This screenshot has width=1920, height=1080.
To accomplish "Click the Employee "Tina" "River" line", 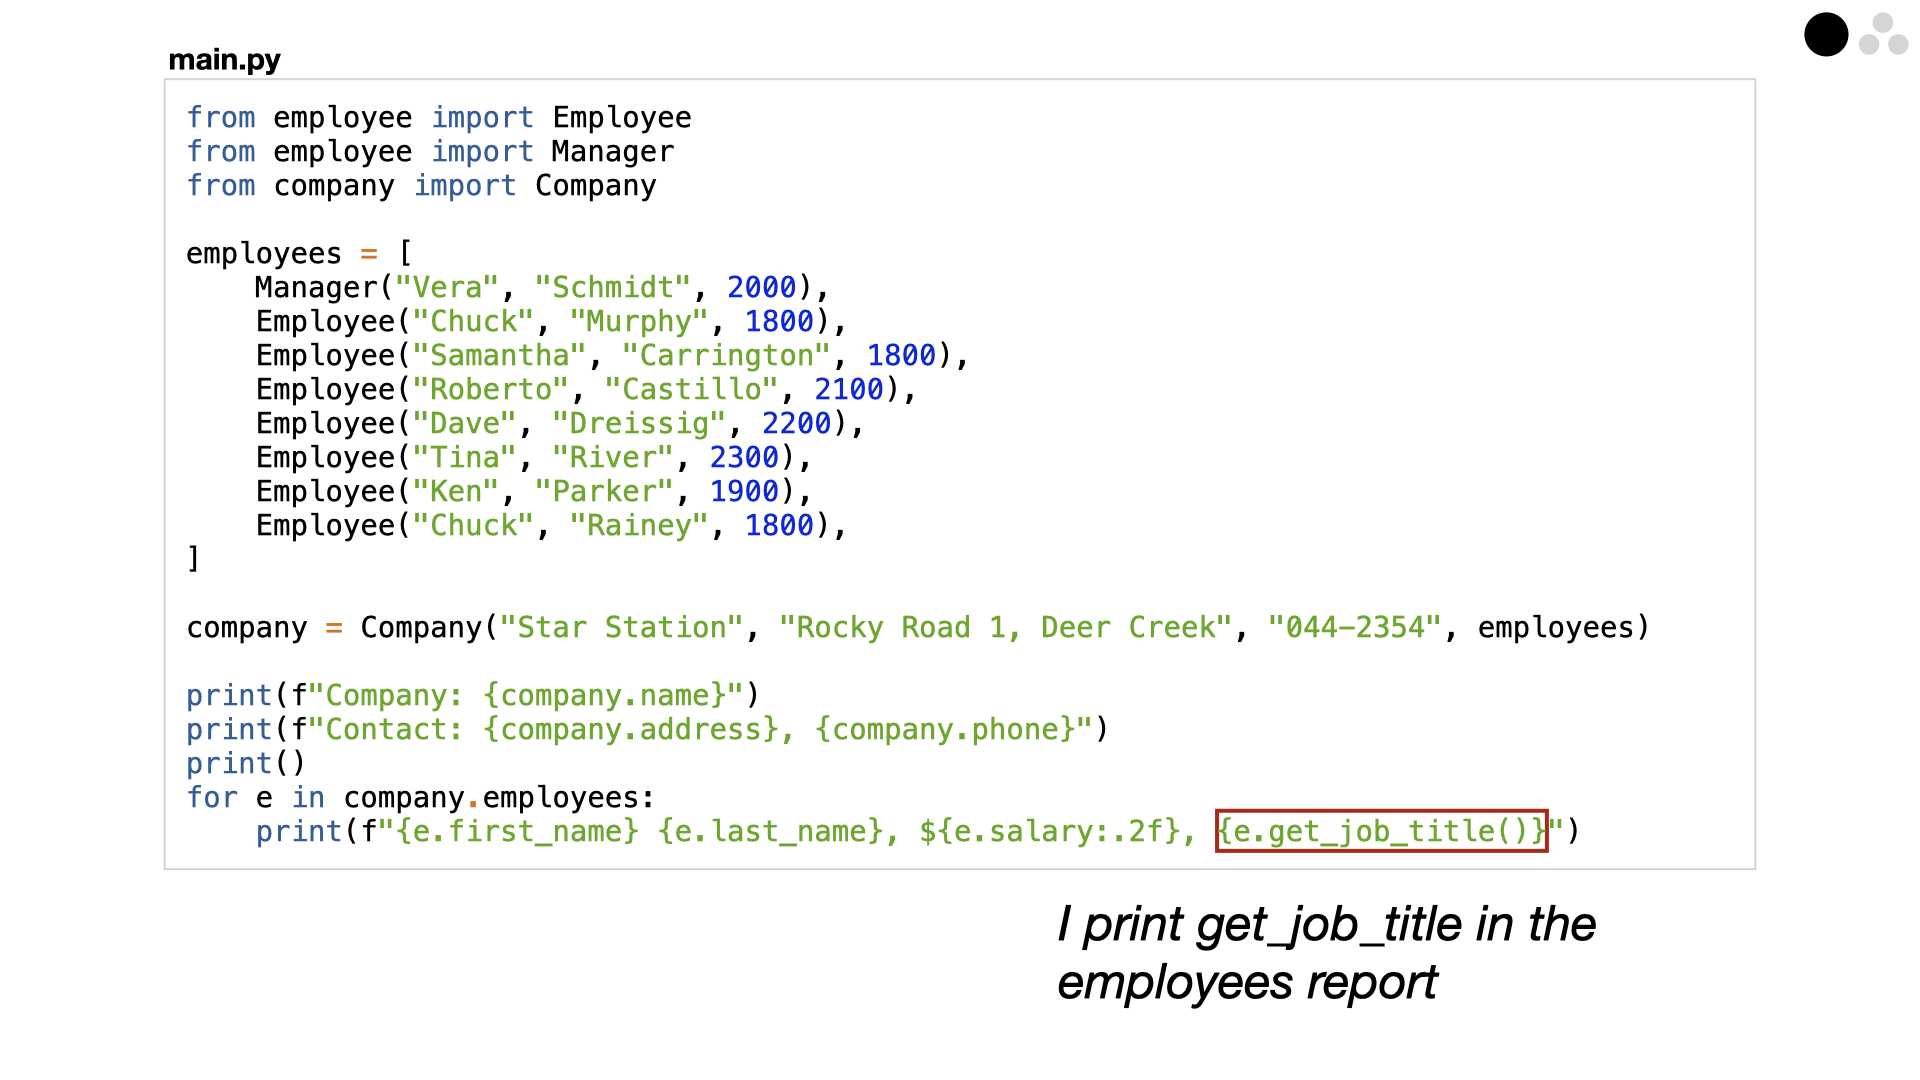I will (x=533, y=458).
